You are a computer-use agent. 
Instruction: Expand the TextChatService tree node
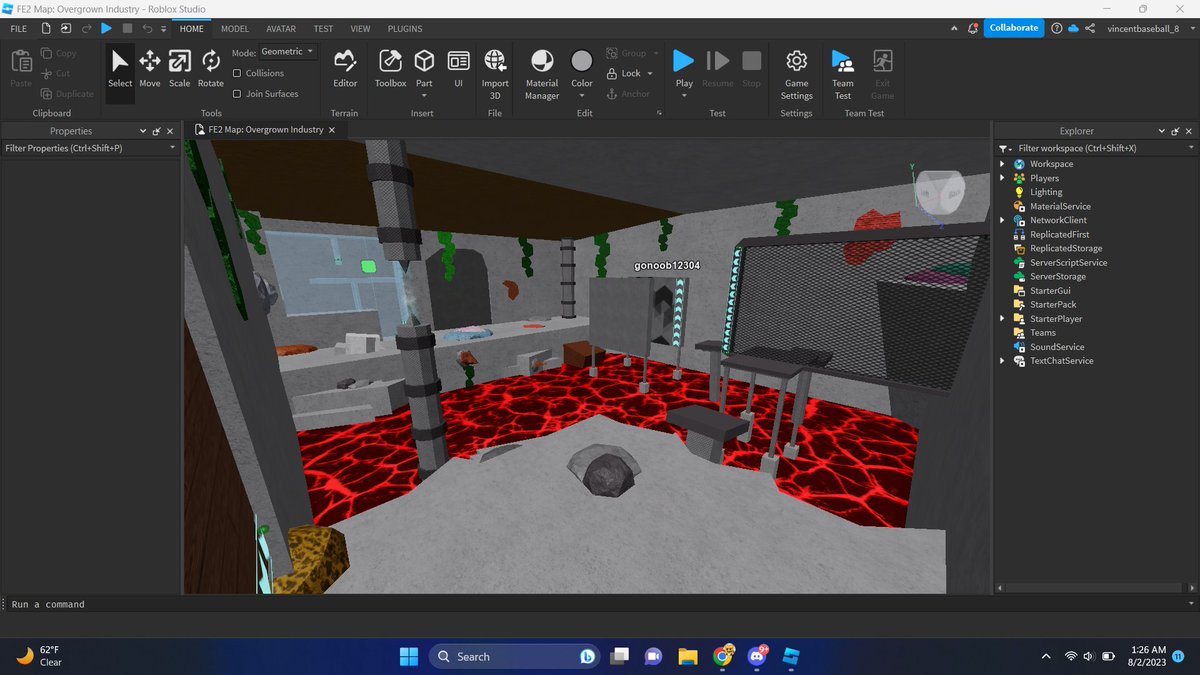click(x=1003, y=360)
